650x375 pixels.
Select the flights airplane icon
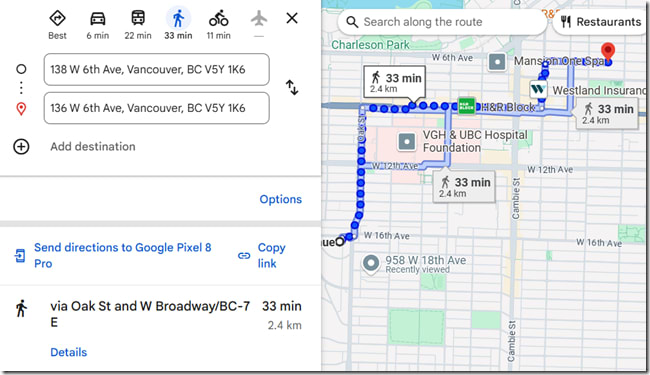pos(259,18)
